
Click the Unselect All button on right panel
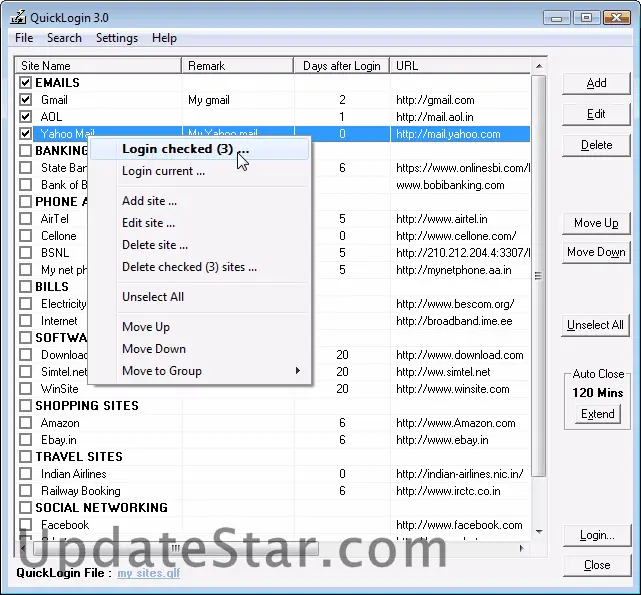pos(595,325)
